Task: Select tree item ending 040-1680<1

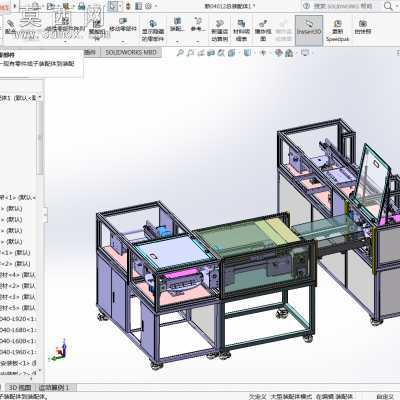Action: (18, 330)
